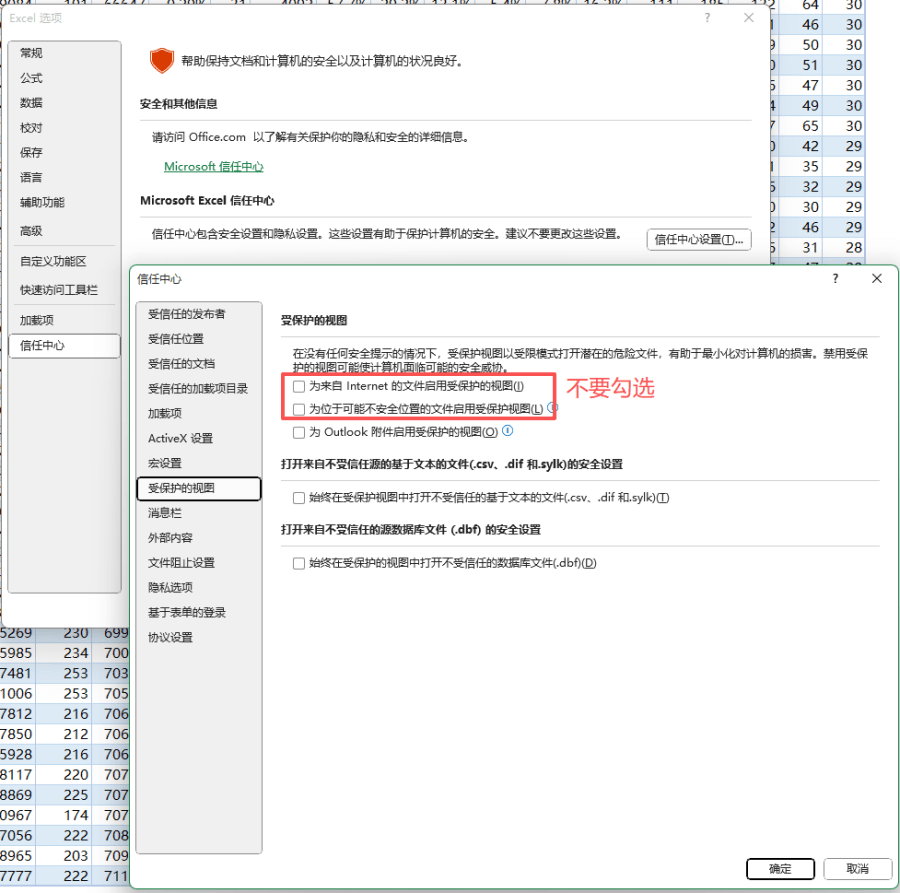900x893 pixels.
Task: Click the 信任中心设置 button
Action: pyautogui.click(x=698, y=240)
